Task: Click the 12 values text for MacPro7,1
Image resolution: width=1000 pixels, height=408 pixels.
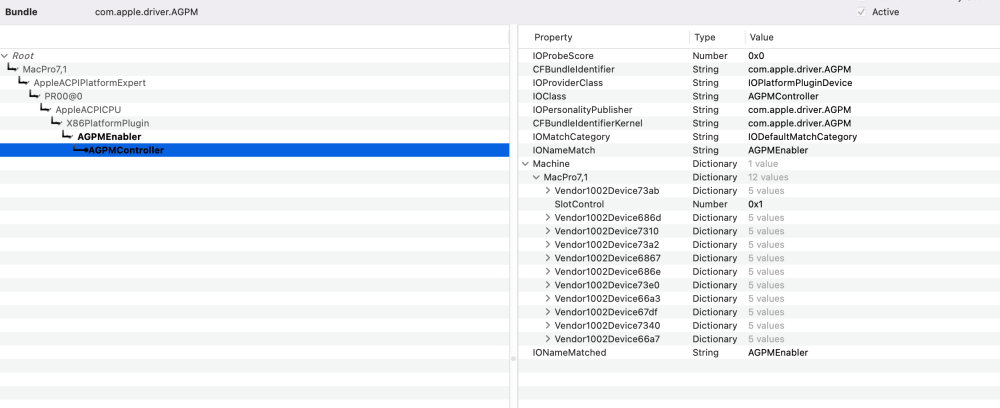Action: (x=768, y=177)
